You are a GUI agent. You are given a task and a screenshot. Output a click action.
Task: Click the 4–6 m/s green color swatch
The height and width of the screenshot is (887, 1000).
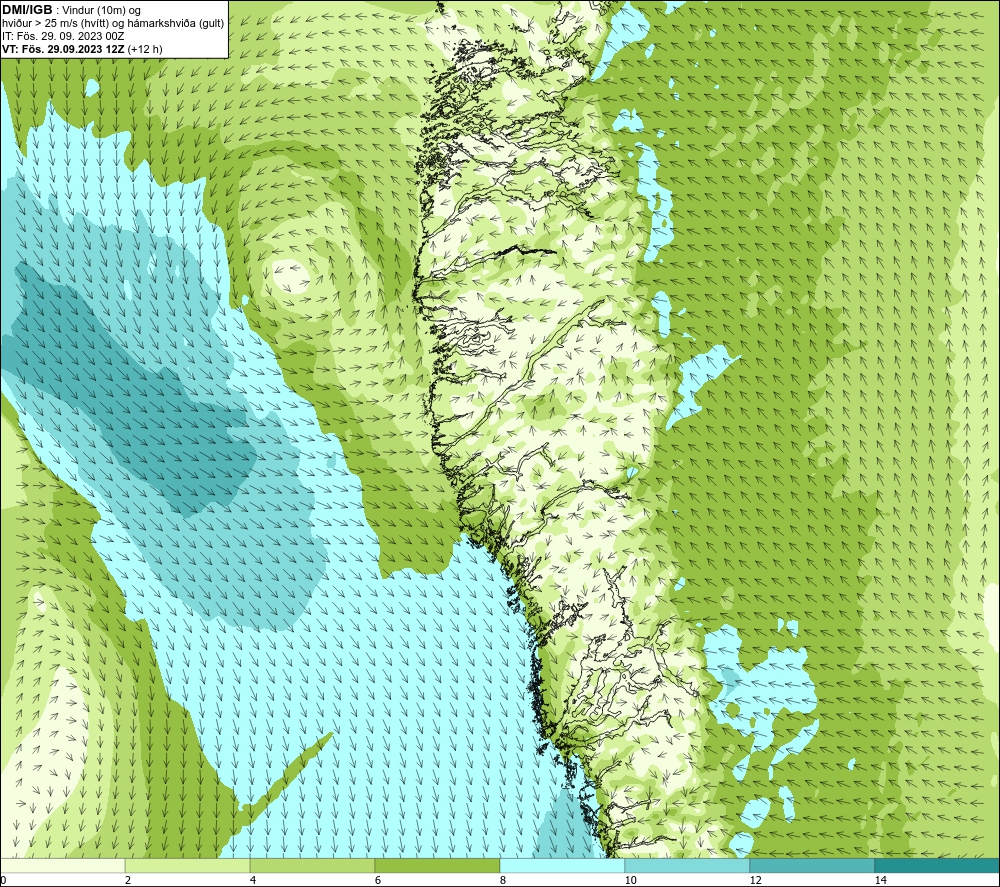pos(312,865)
